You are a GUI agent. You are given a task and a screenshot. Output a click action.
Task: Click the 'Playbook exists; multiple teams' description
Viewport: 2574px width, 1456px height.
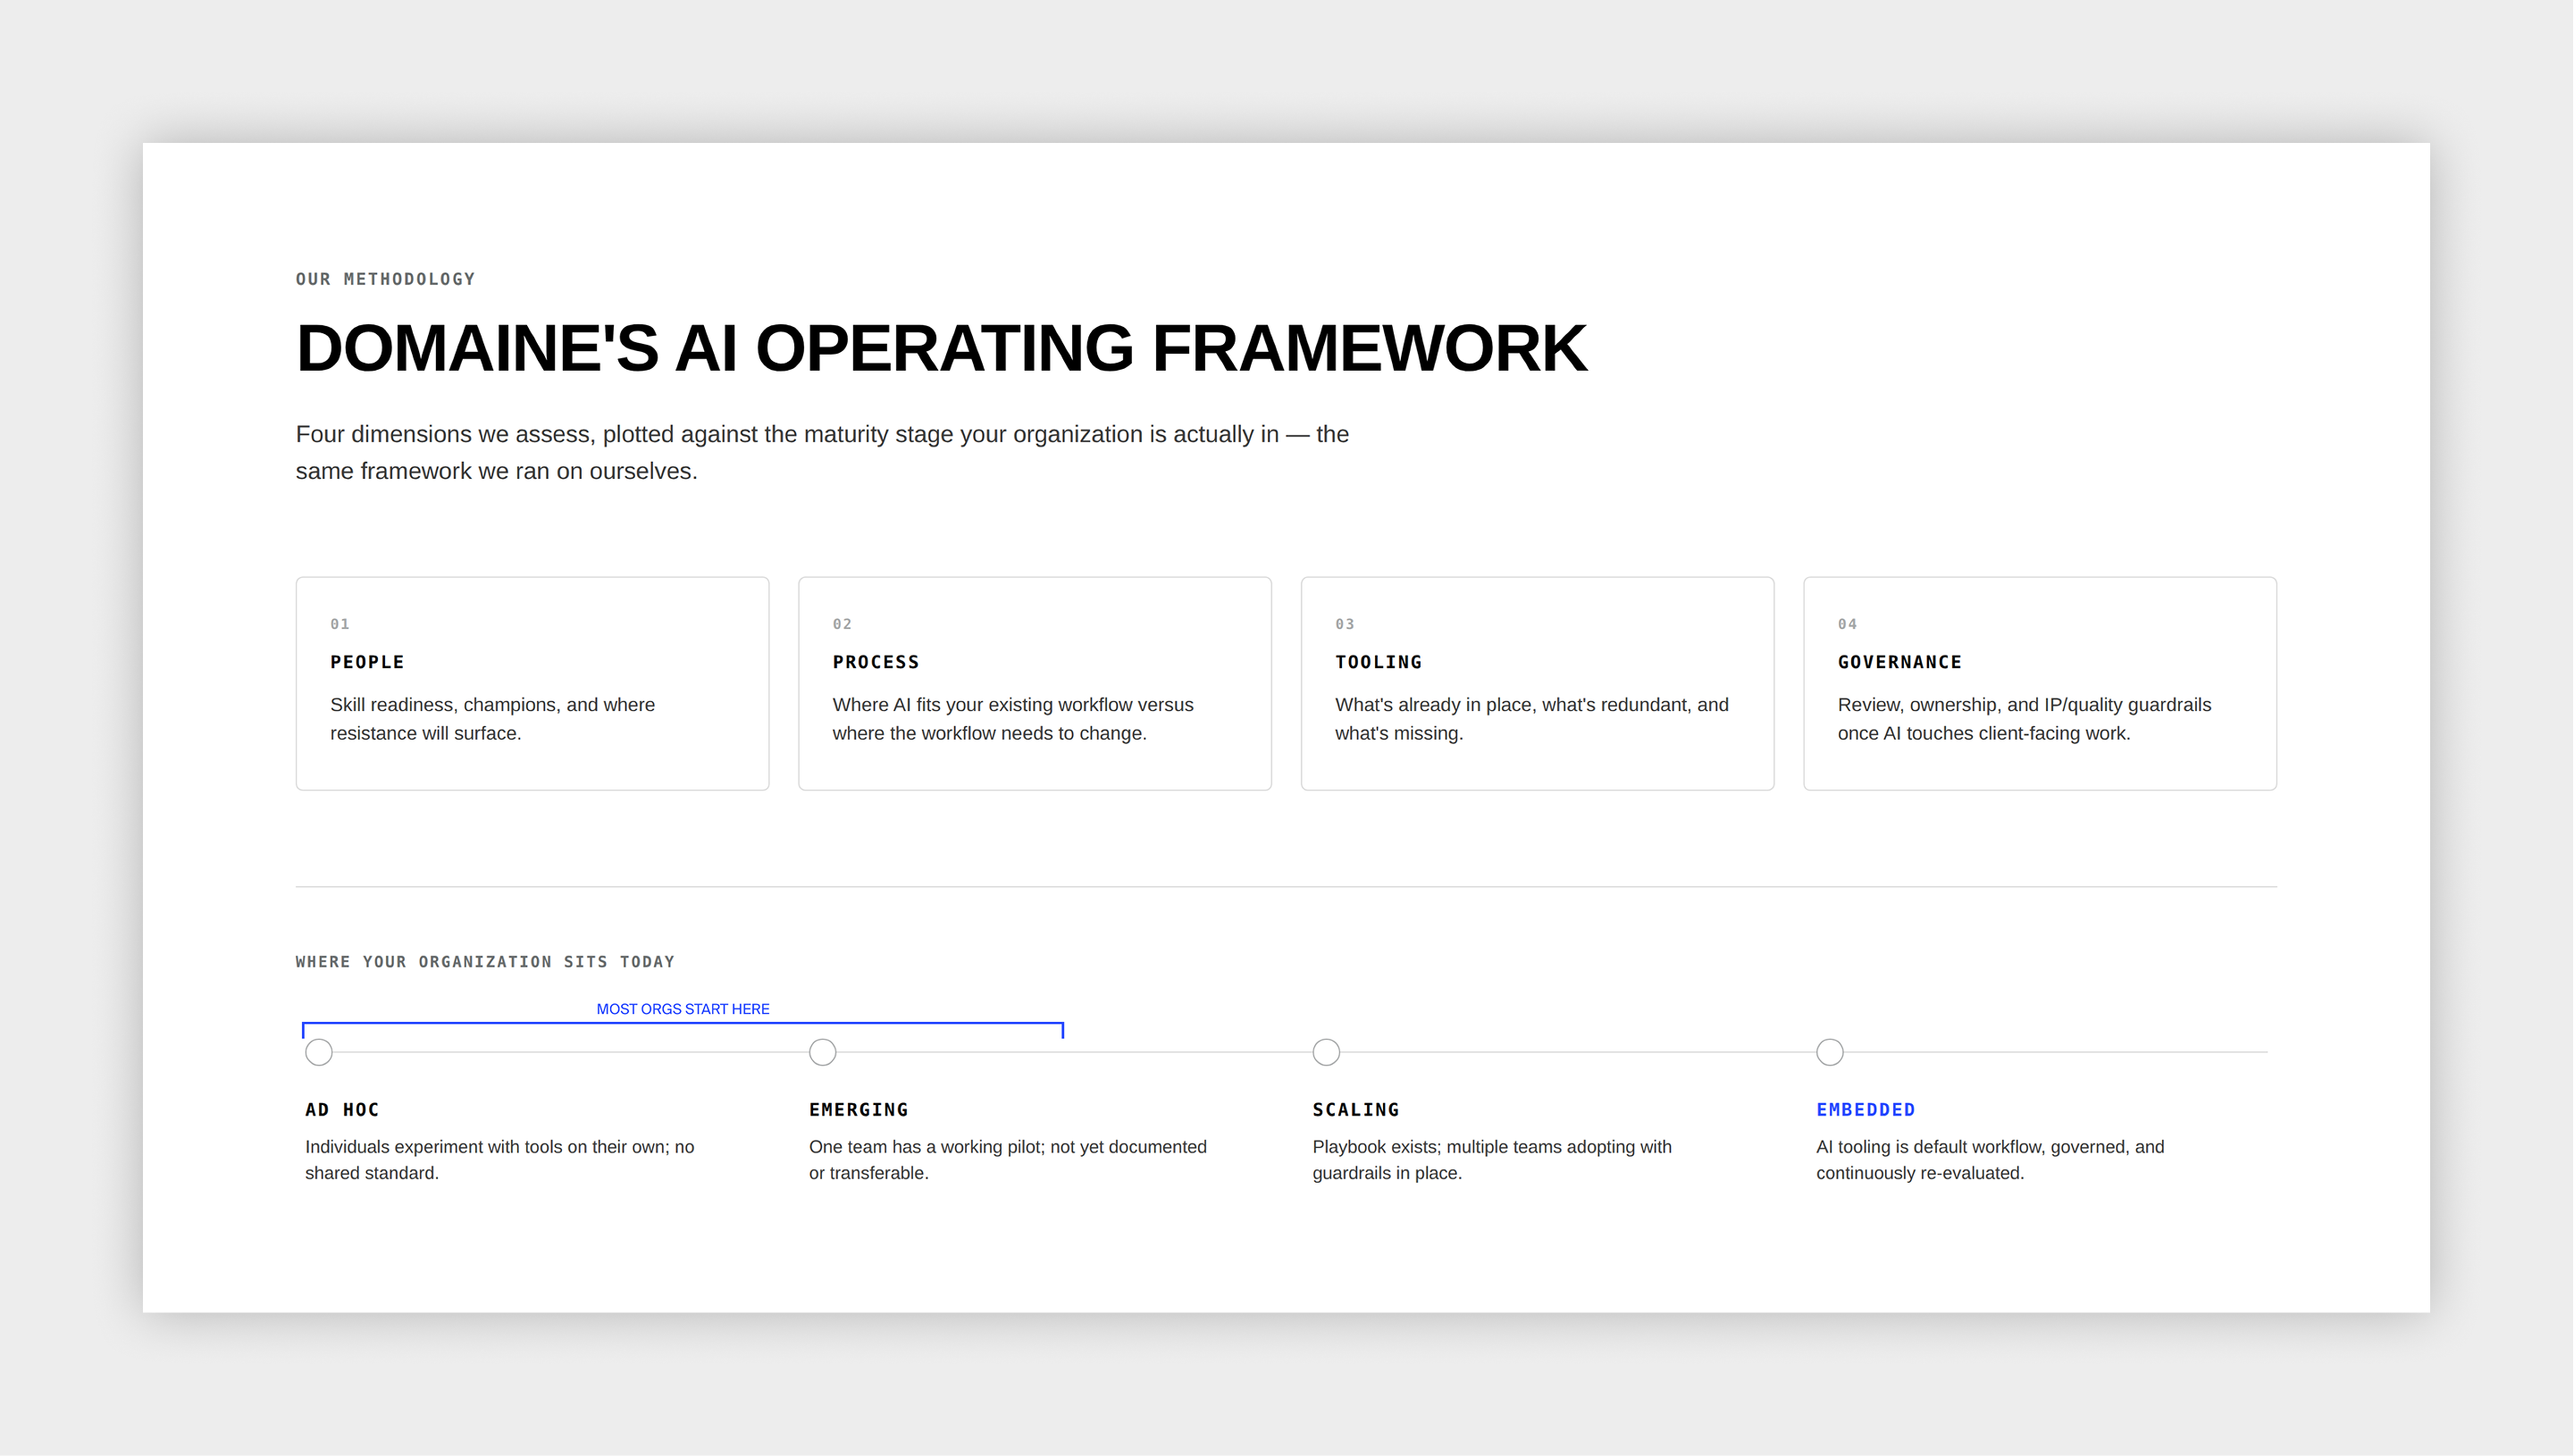tap(1492, 1160)
